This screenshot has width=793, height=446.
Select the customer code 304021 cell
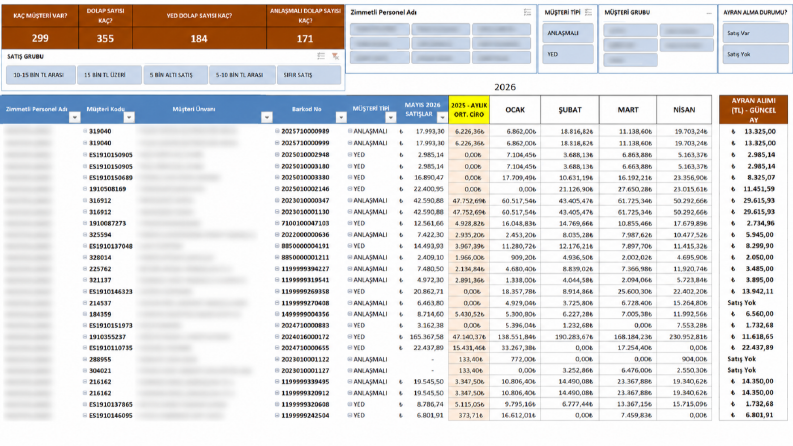[x=100, y=371]
